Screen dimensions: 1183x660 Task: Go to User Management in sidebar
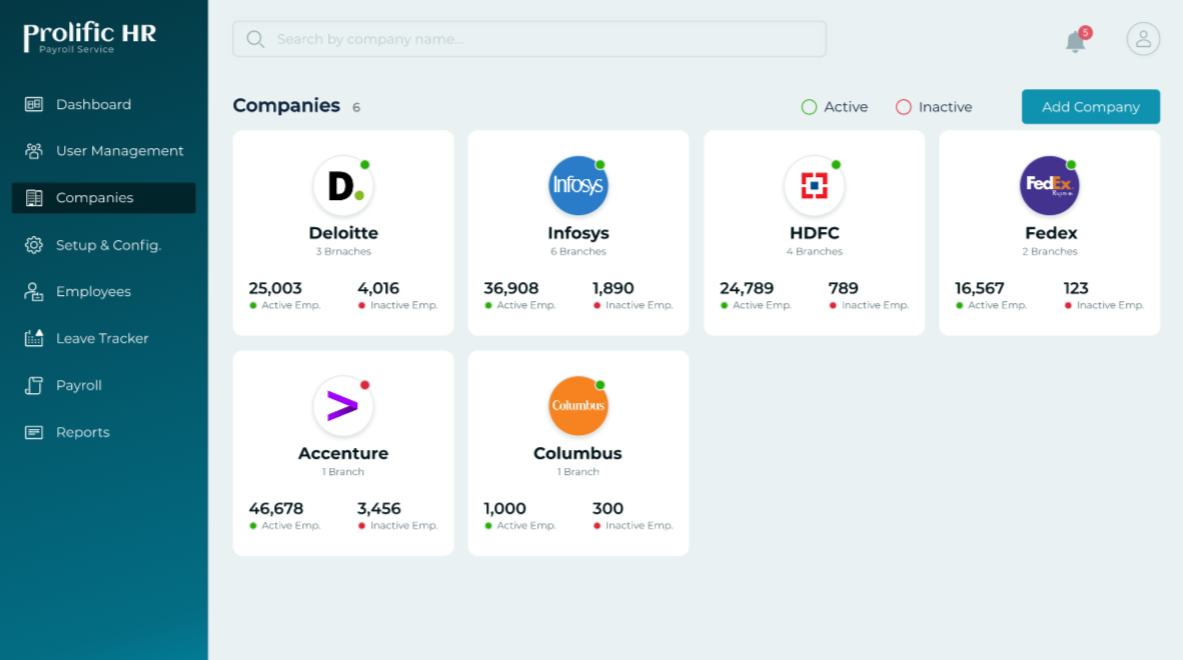tap(119, 151)
